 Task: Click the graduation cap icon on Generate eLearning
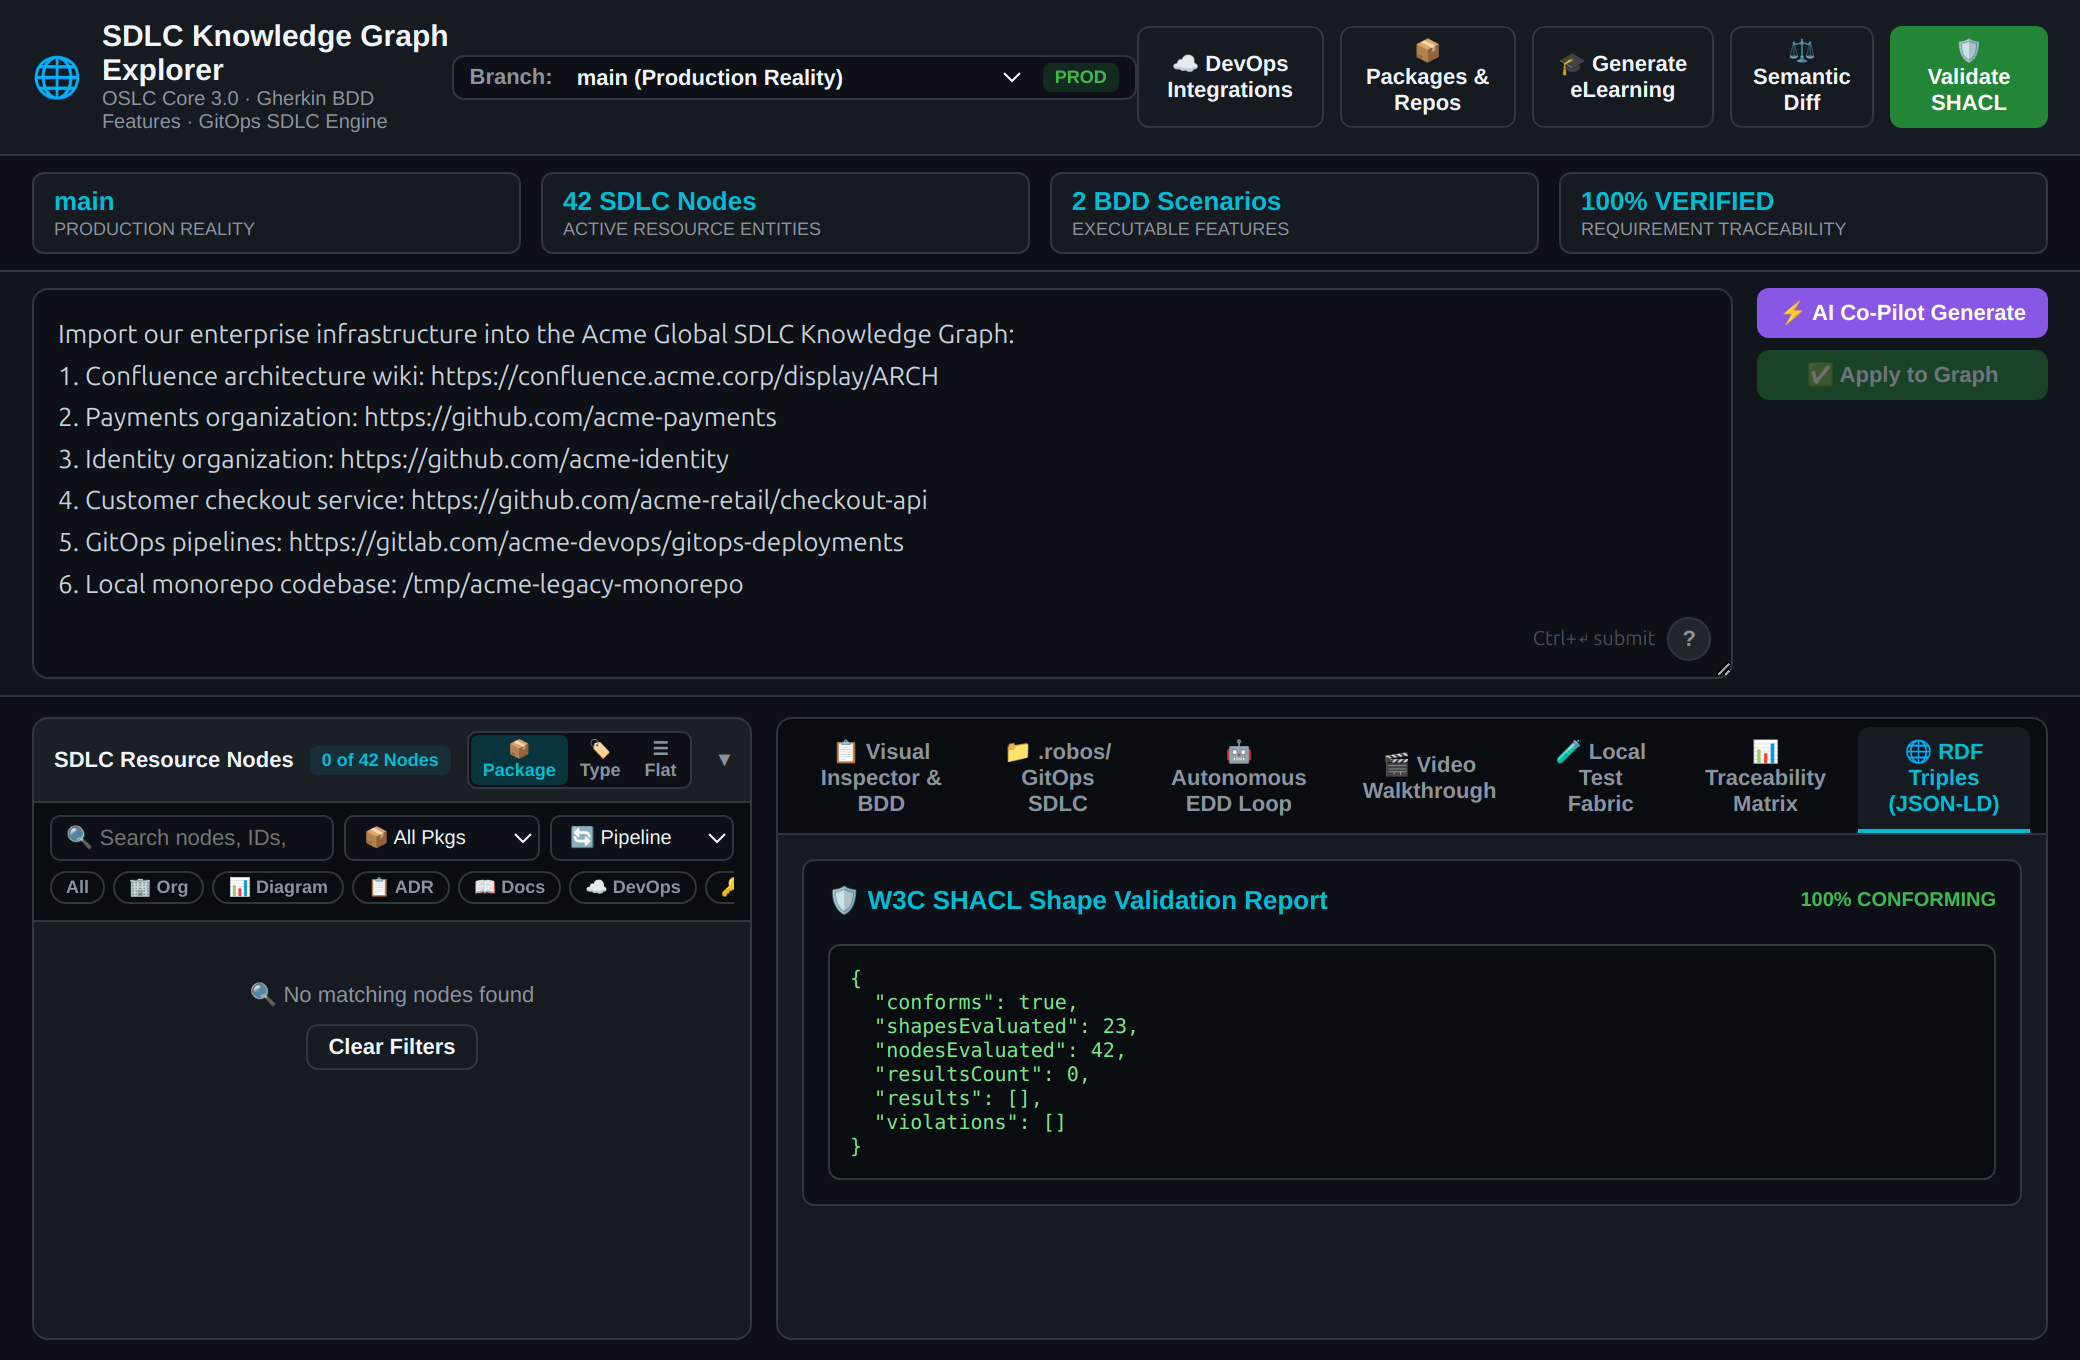point(1571,64)
